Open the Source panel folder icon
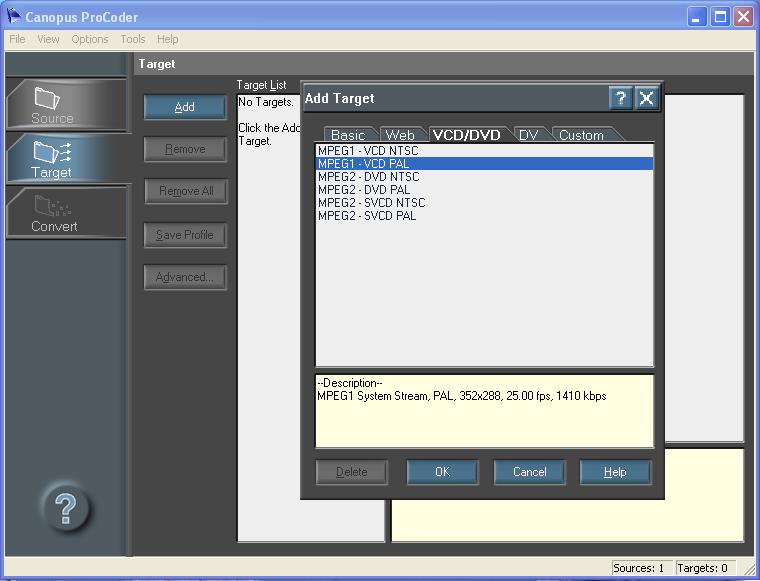This screenshot has height=581, width=760. point(47,98)
